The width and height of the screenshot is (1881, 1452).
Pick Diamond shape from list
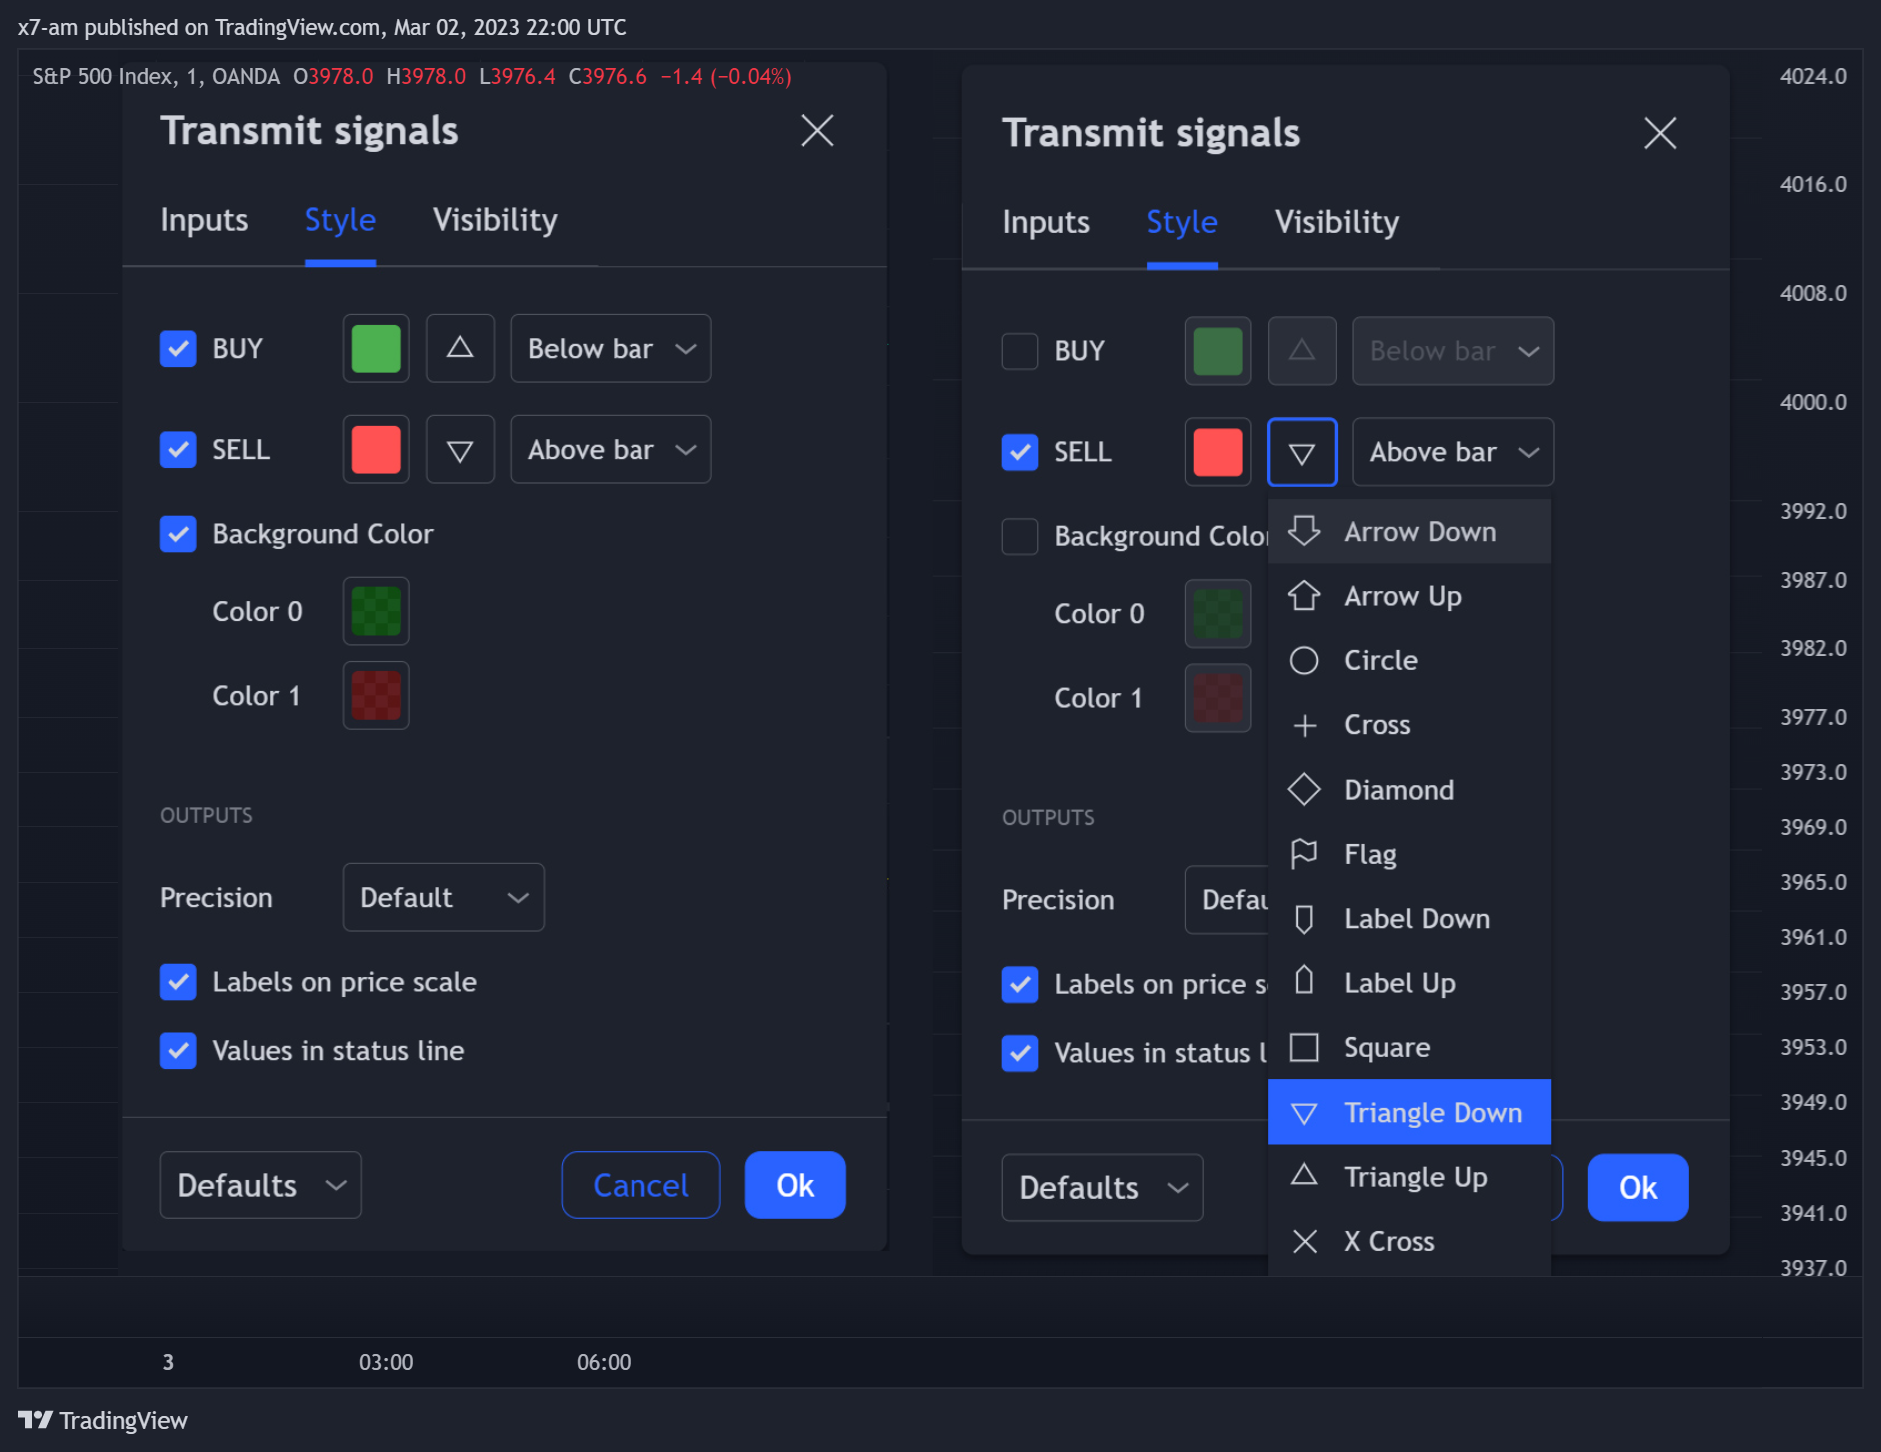[x=1409, y=790]
